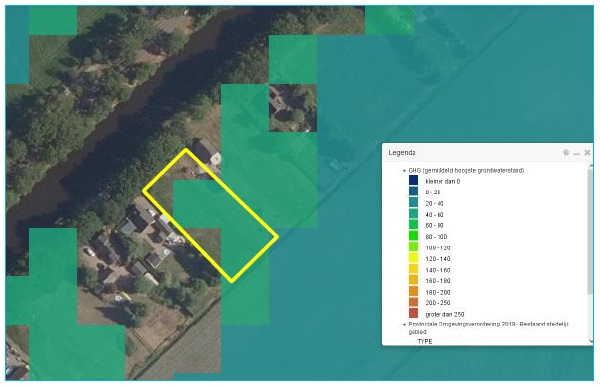Select the 'groter dan 250' red swatch

414,313
